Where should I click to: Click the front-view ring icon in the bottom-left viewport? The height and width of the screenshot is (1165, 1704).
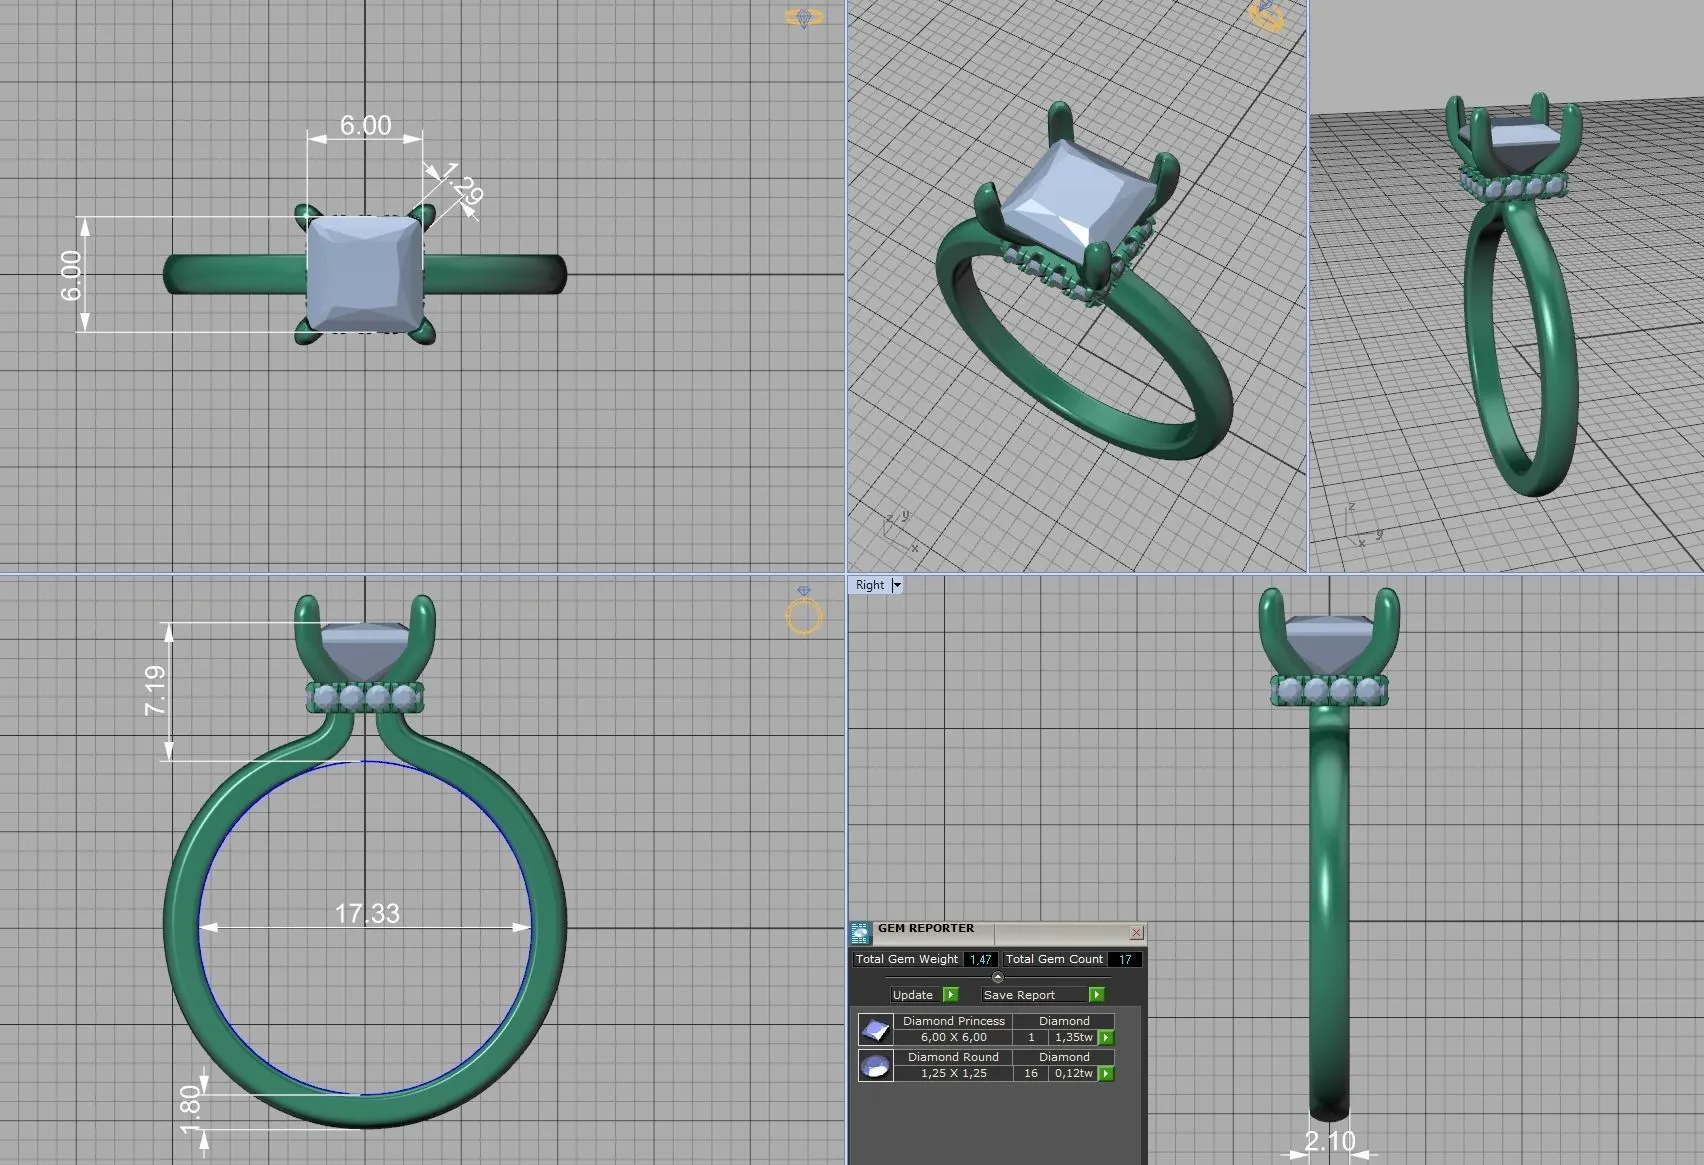click(x=804, y=612)
